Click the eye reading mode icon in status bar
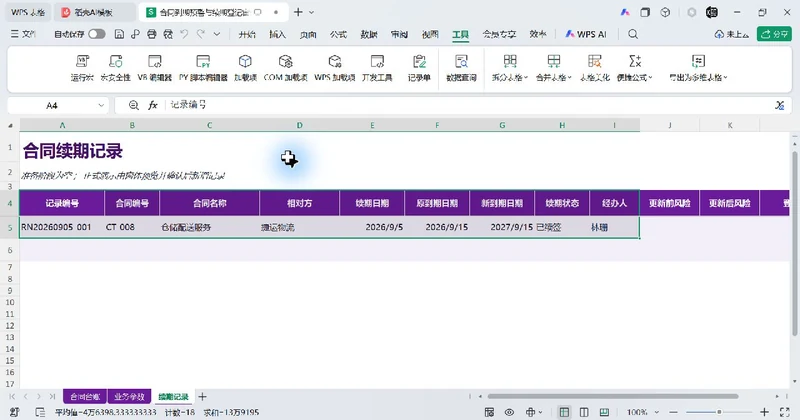 509,412
